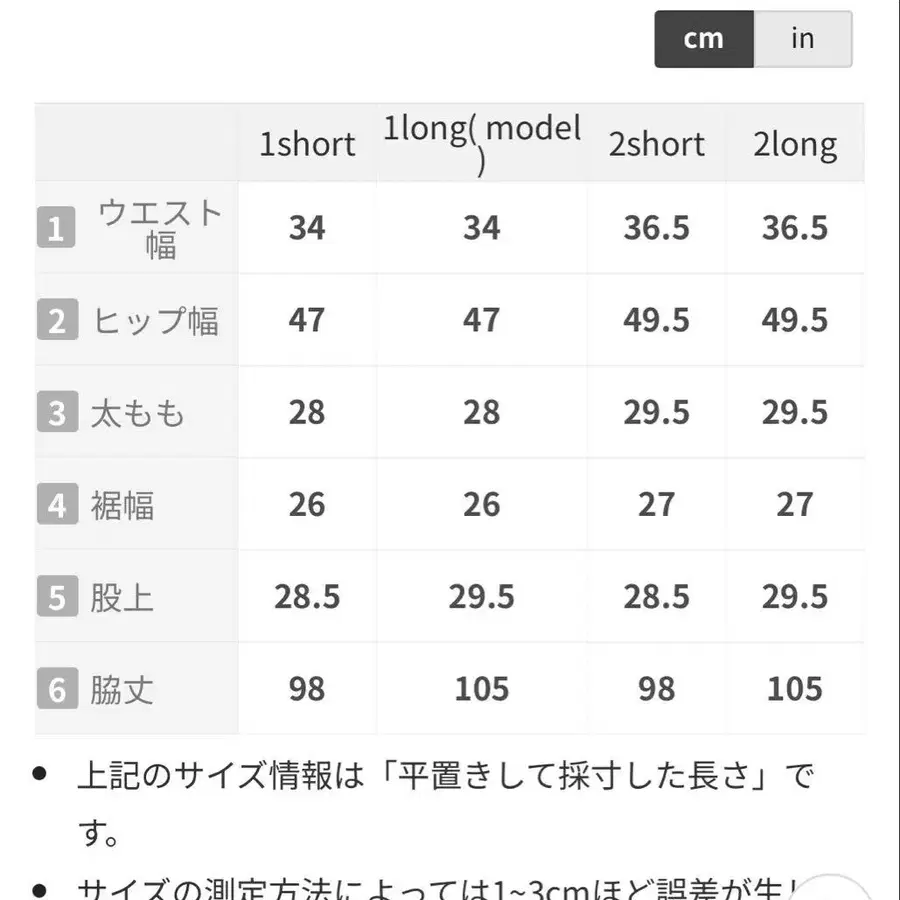
Task: Click the 裾幅 value 27 under 2short
Action: click(657, 505)
